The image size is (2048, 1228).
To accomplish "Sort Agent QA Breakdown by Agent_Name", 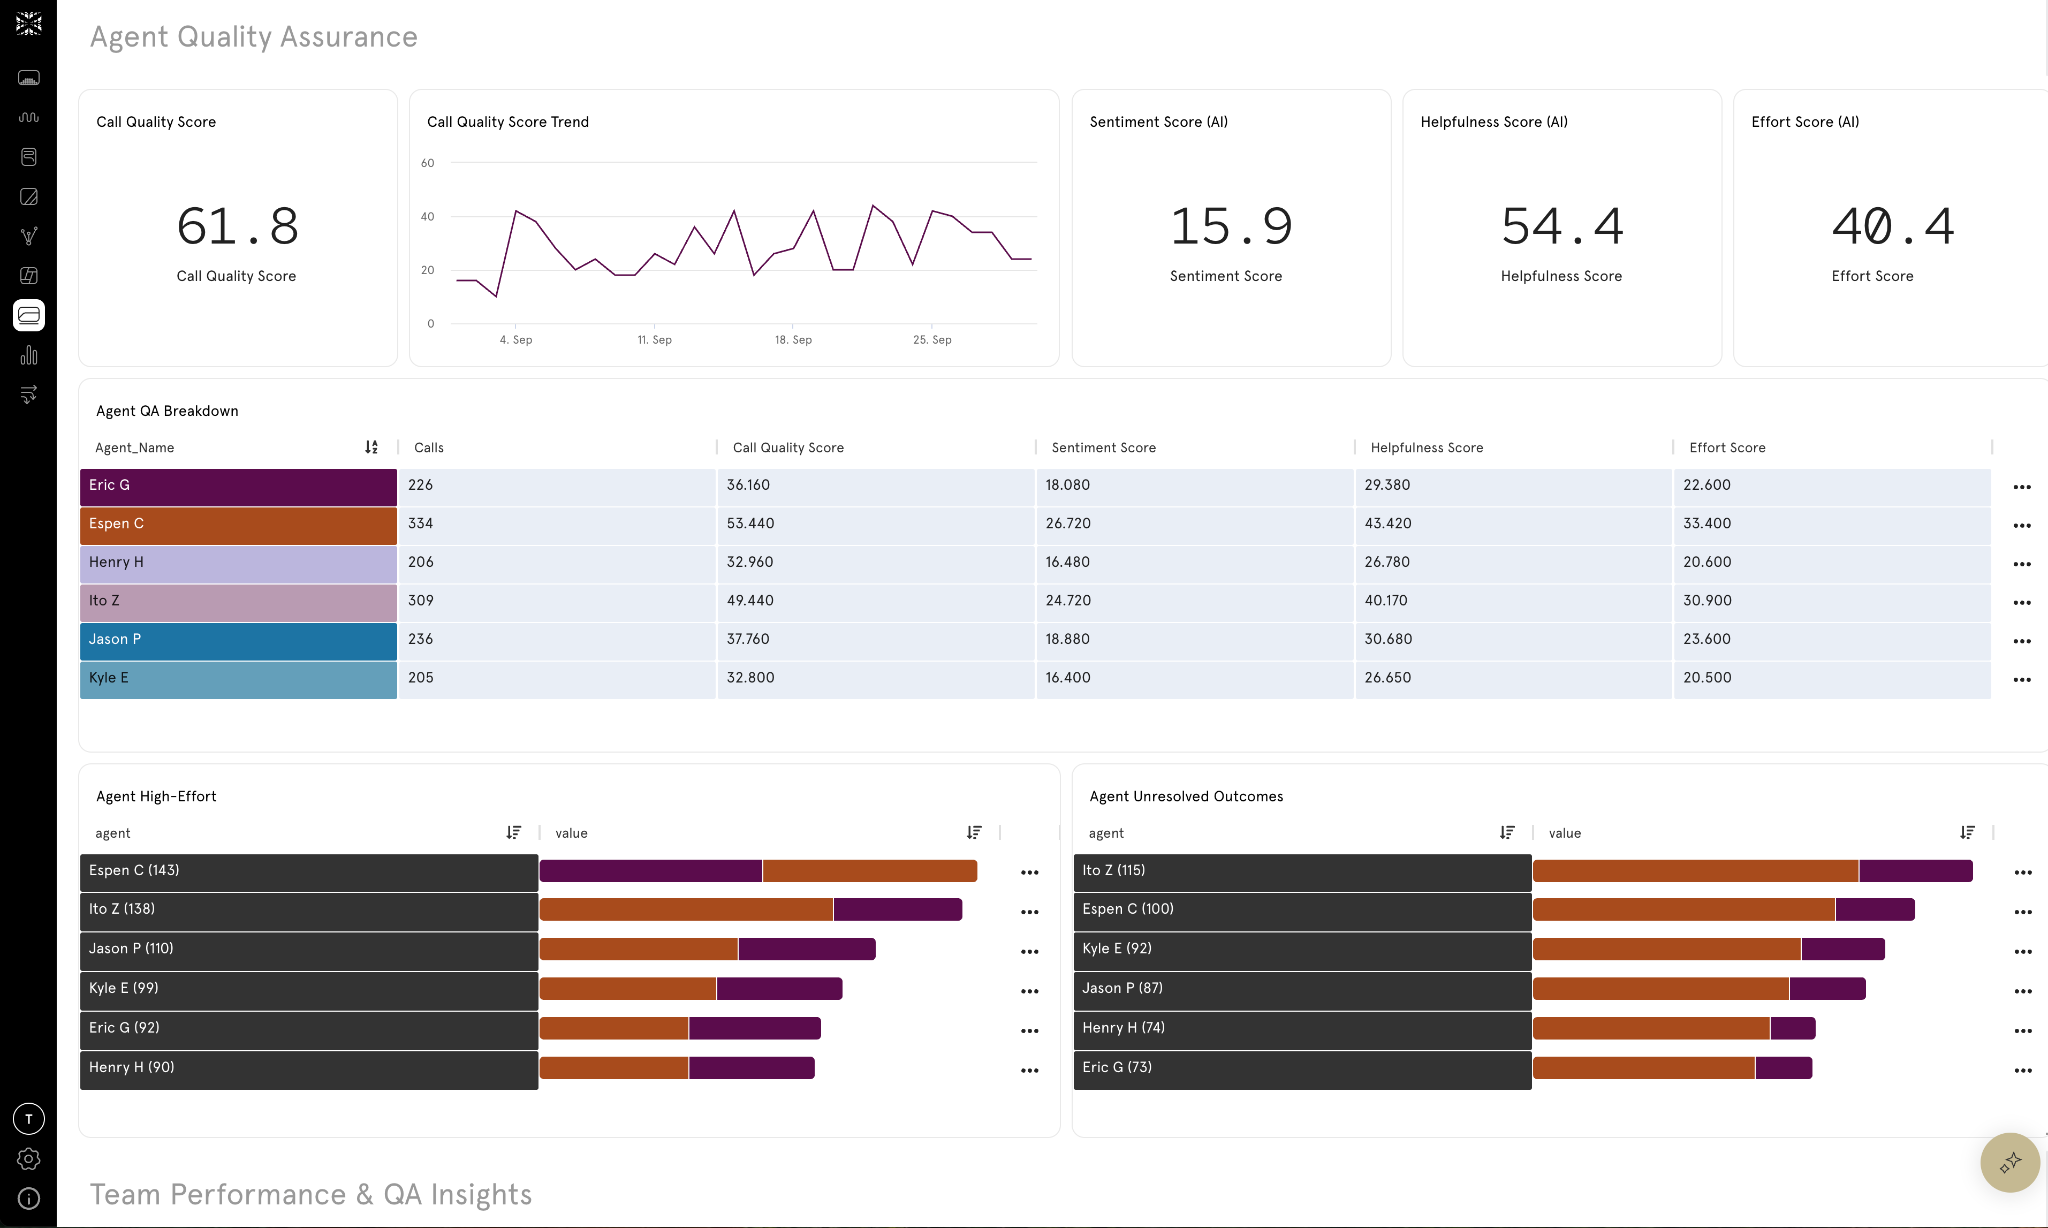I will tap(371, 447).
